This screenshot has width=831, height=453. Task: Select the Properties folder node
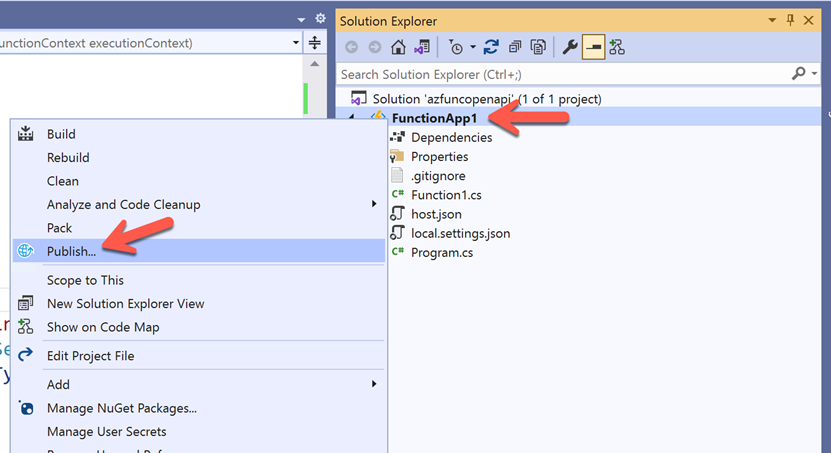[x=439, y=156]
